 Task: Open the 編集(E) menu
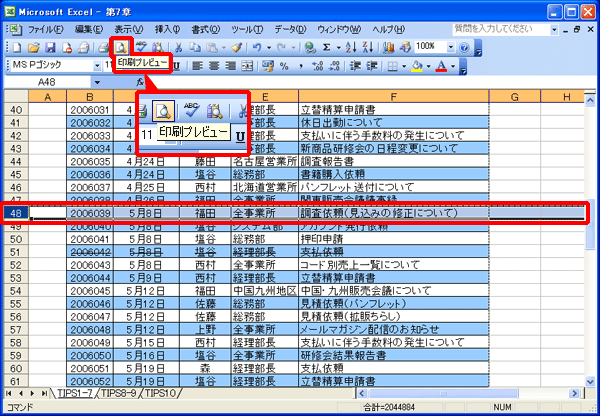coord(89,29)
